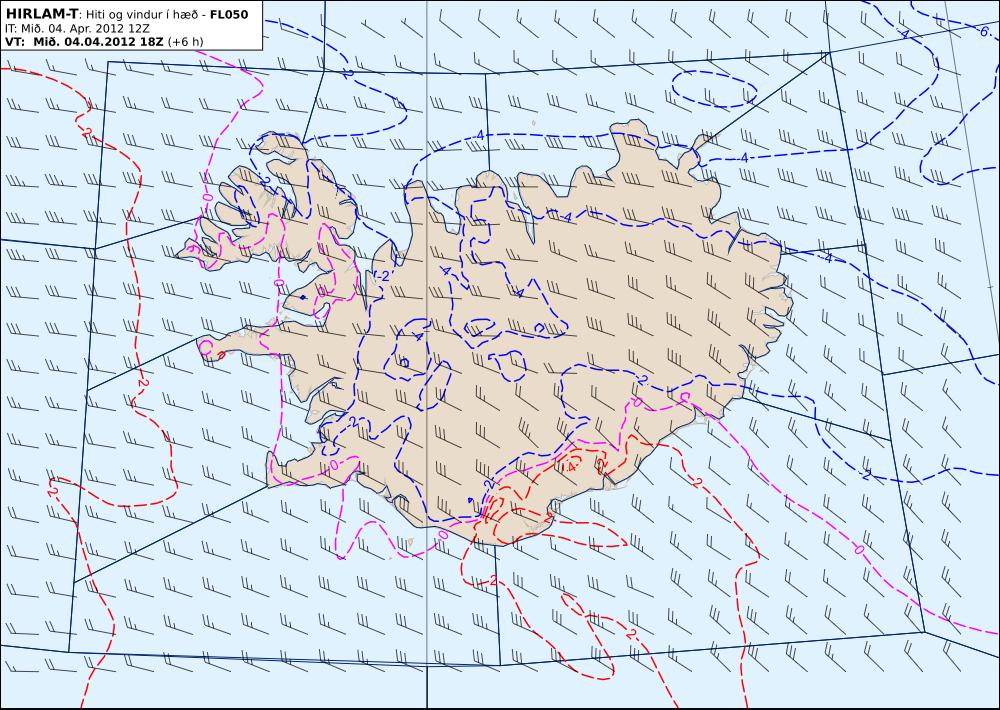Click the '(+6 h)' forecast offset text

[x=185, y=42]
